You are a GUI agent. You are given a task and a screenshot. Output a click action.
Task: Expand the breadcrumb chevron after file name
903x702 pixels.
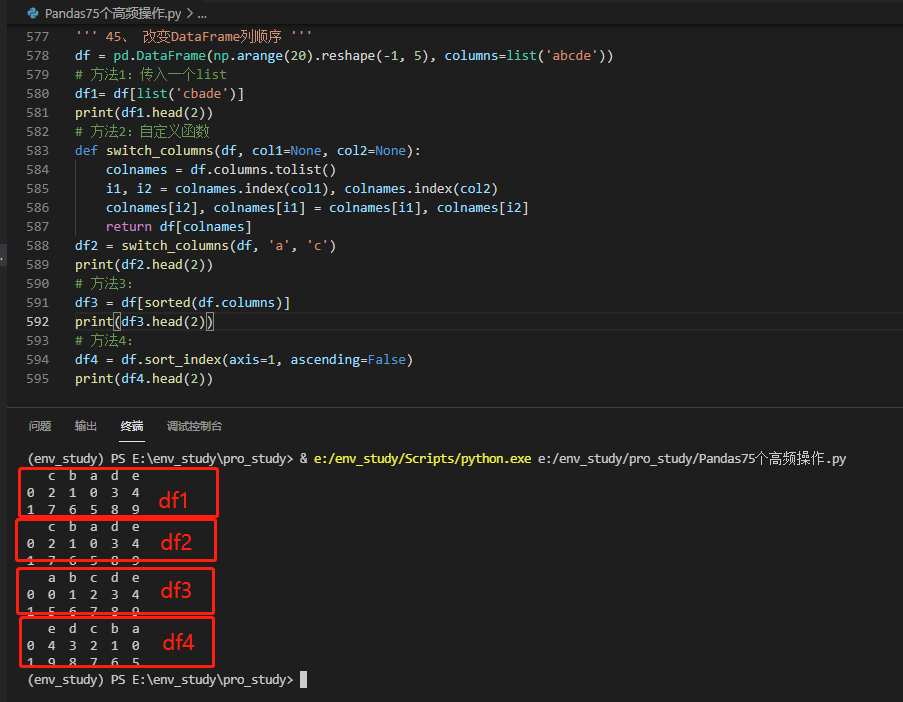click(x=189, y=13)
